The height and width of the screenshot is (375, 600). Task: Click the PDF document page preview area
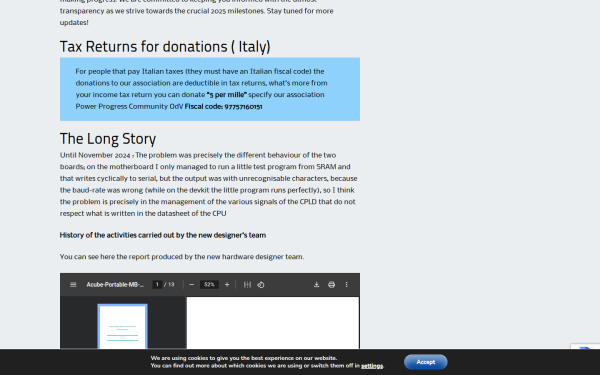point(273,323)
